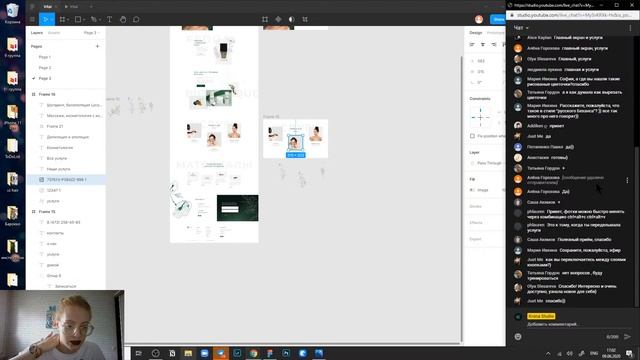Open Page 3 dropdown in layers panel

(92, 33)
